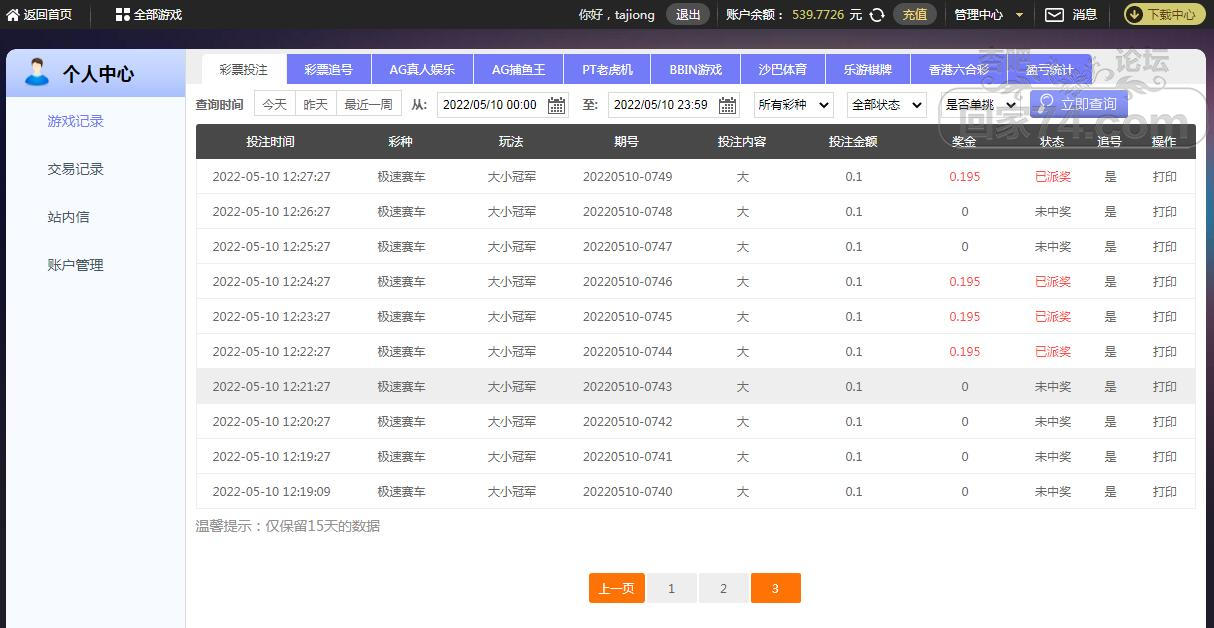This screenshot has width=1214, height=628.
Task: Click 管理中心 menu
Action: coord(979,15)
